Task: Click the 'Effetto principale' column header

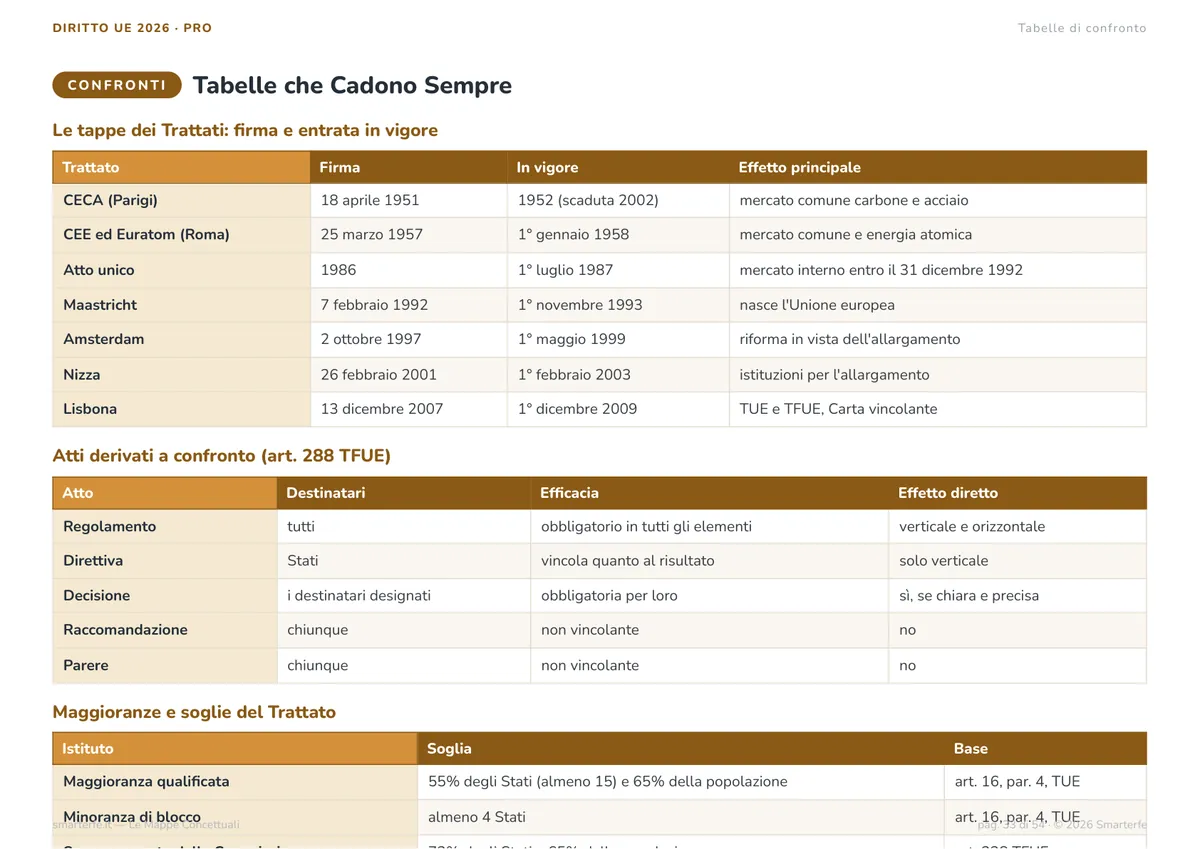Action: [x=938, y=167]
